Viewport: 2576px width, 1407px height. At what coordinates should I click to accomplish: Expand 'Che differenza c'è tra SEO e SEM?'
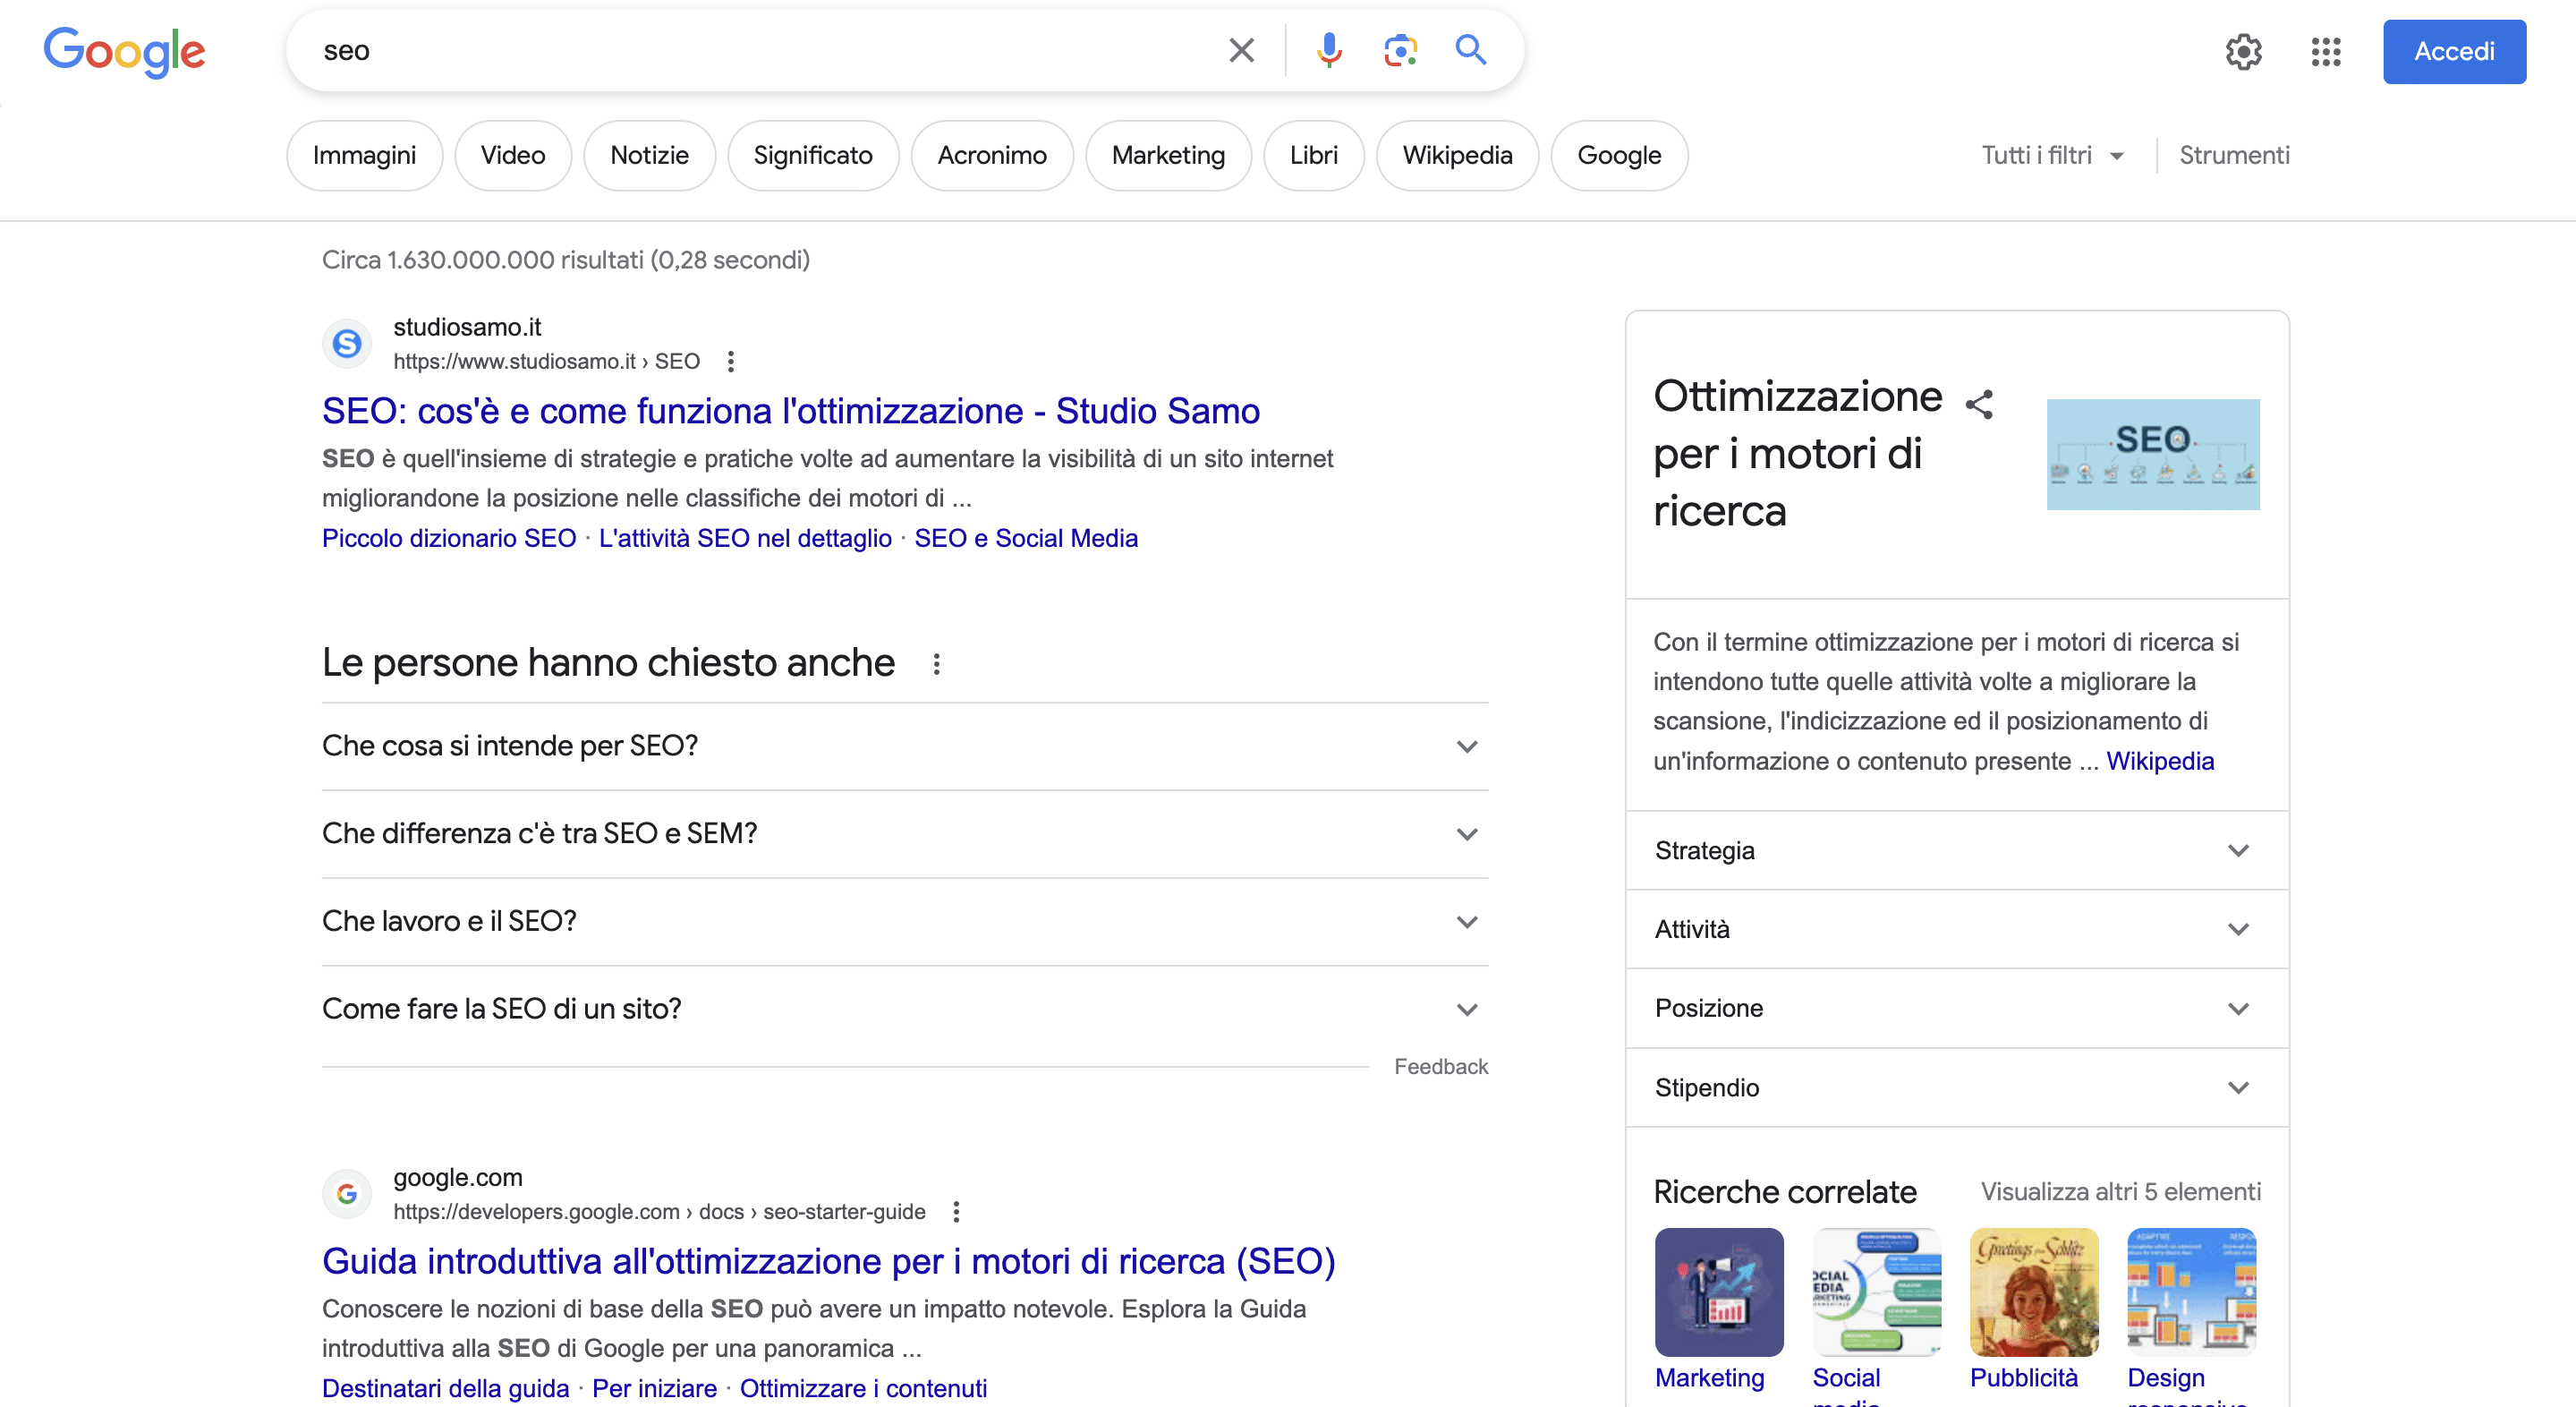(904, 834)
